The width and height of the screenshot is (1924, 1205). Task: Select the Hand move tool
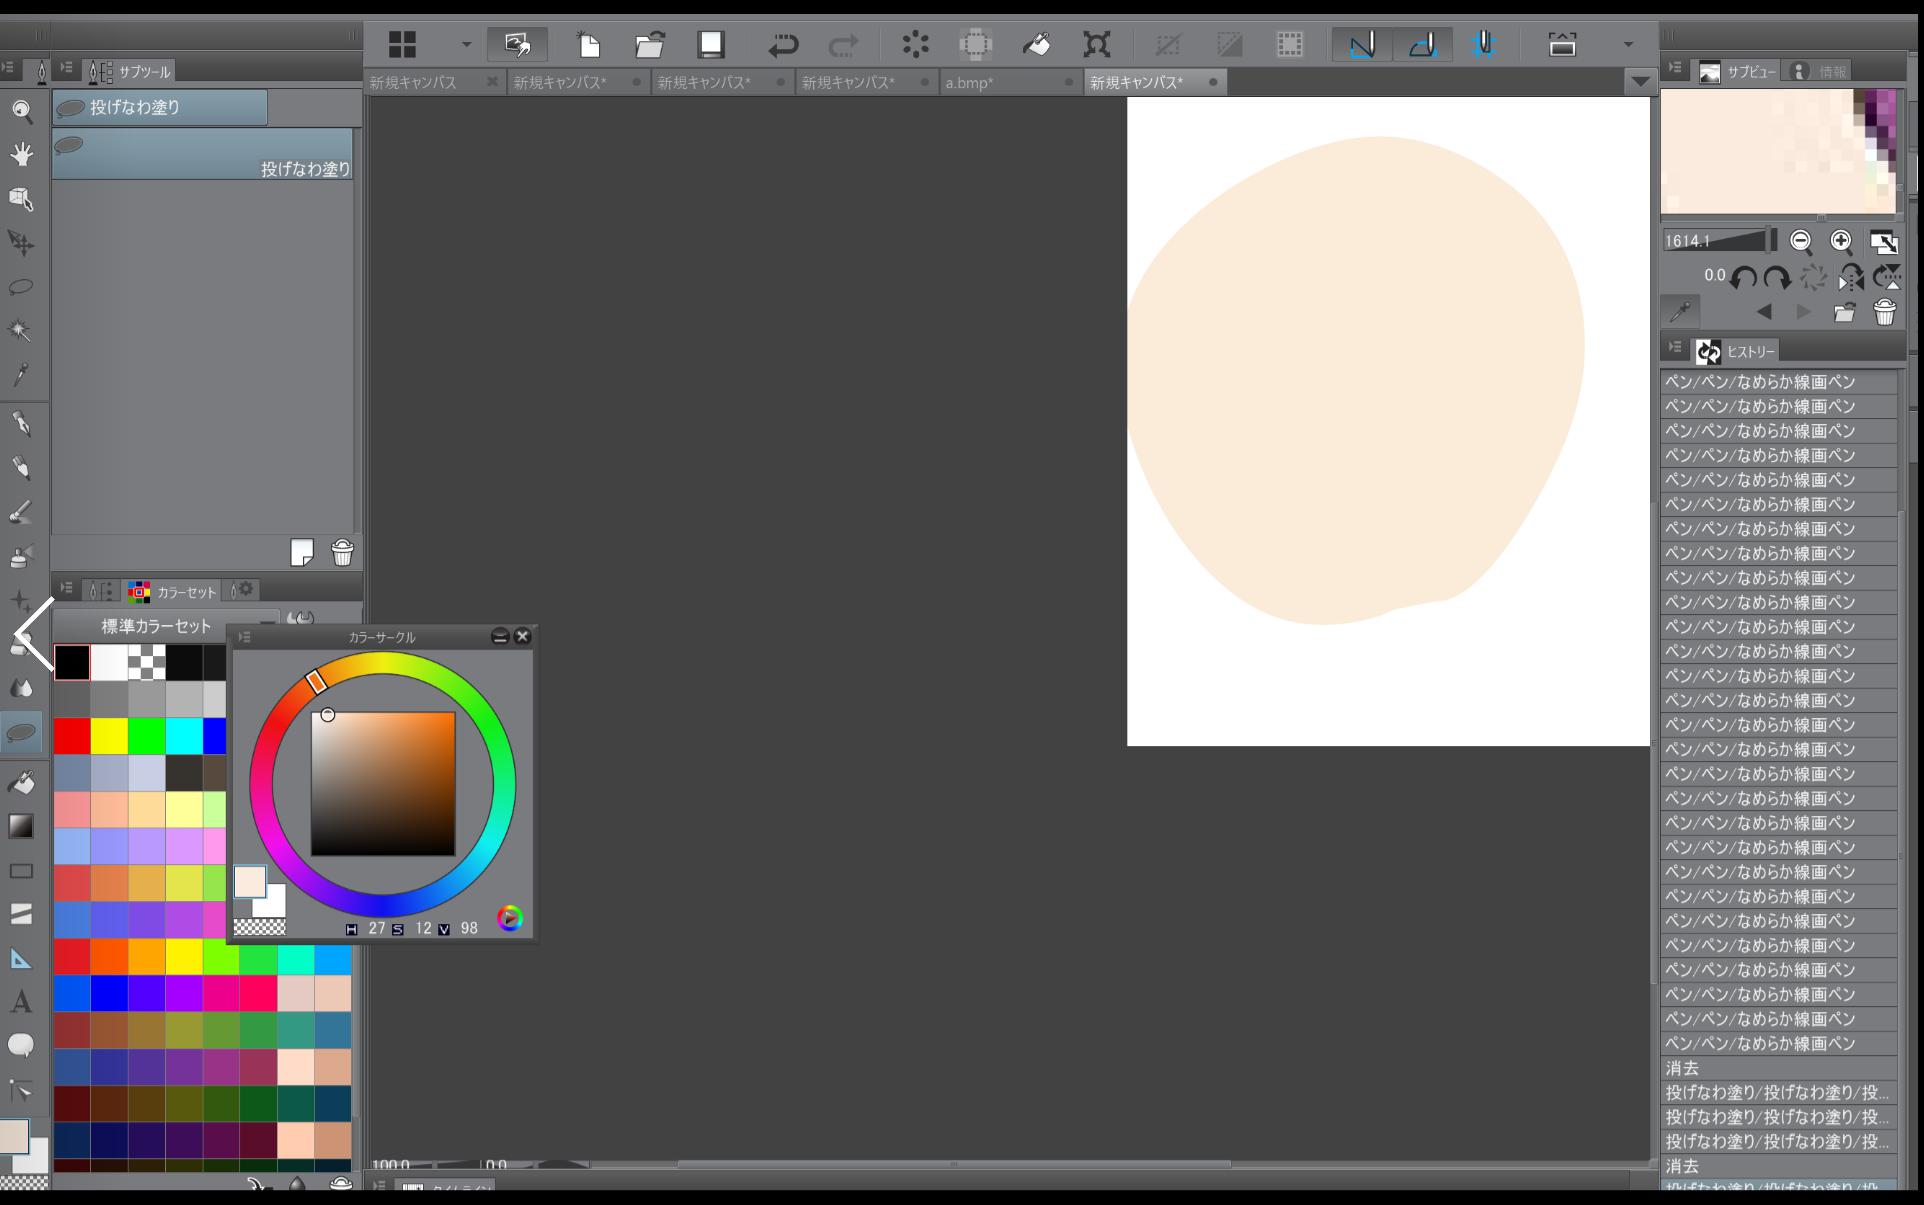pos(21,154)
